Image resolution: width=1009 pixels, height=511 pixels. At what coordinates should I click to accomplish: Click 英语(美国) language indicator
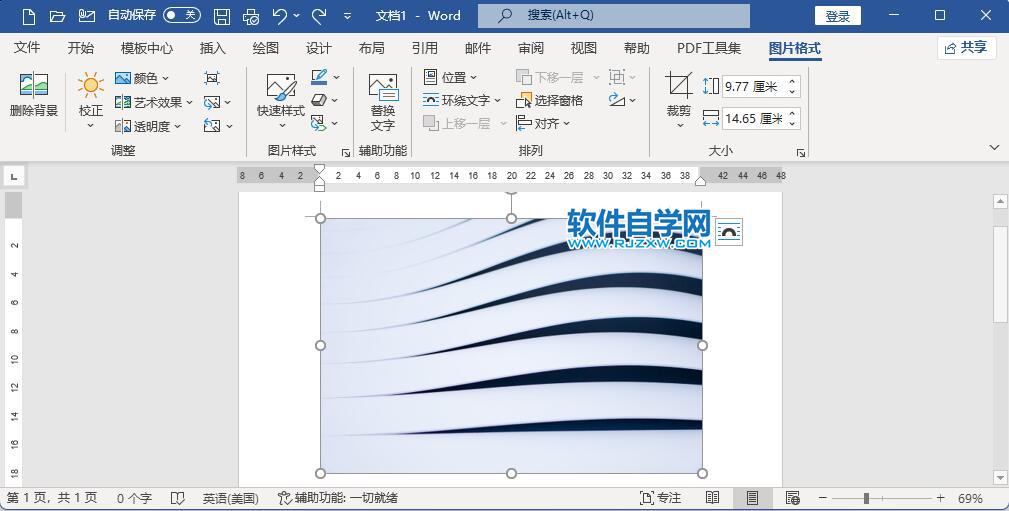click(230, 498)
